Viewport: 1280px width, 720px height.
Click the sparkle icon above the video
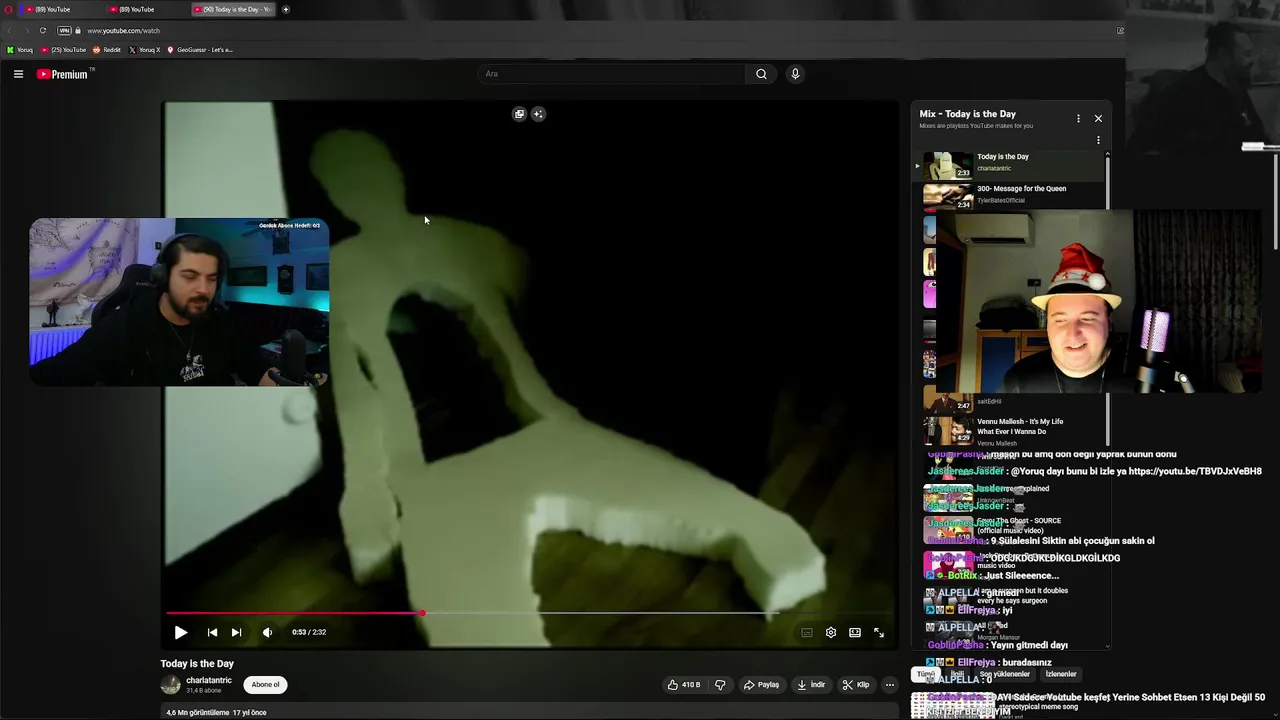(538, 114)
